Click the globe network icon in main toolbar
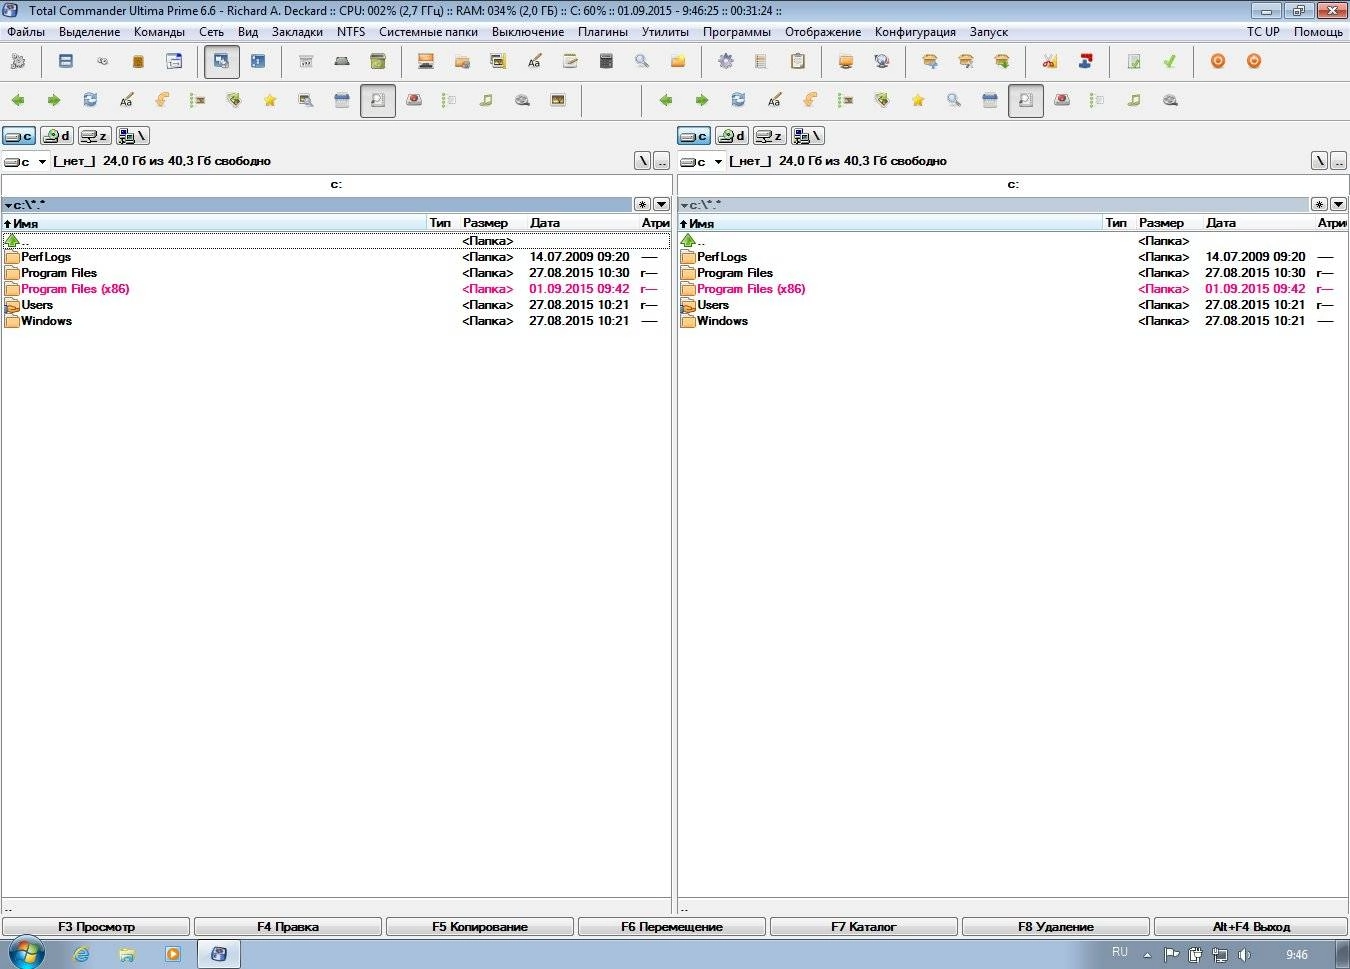This screenshot has width=1350, height=969. pos(882,62)
